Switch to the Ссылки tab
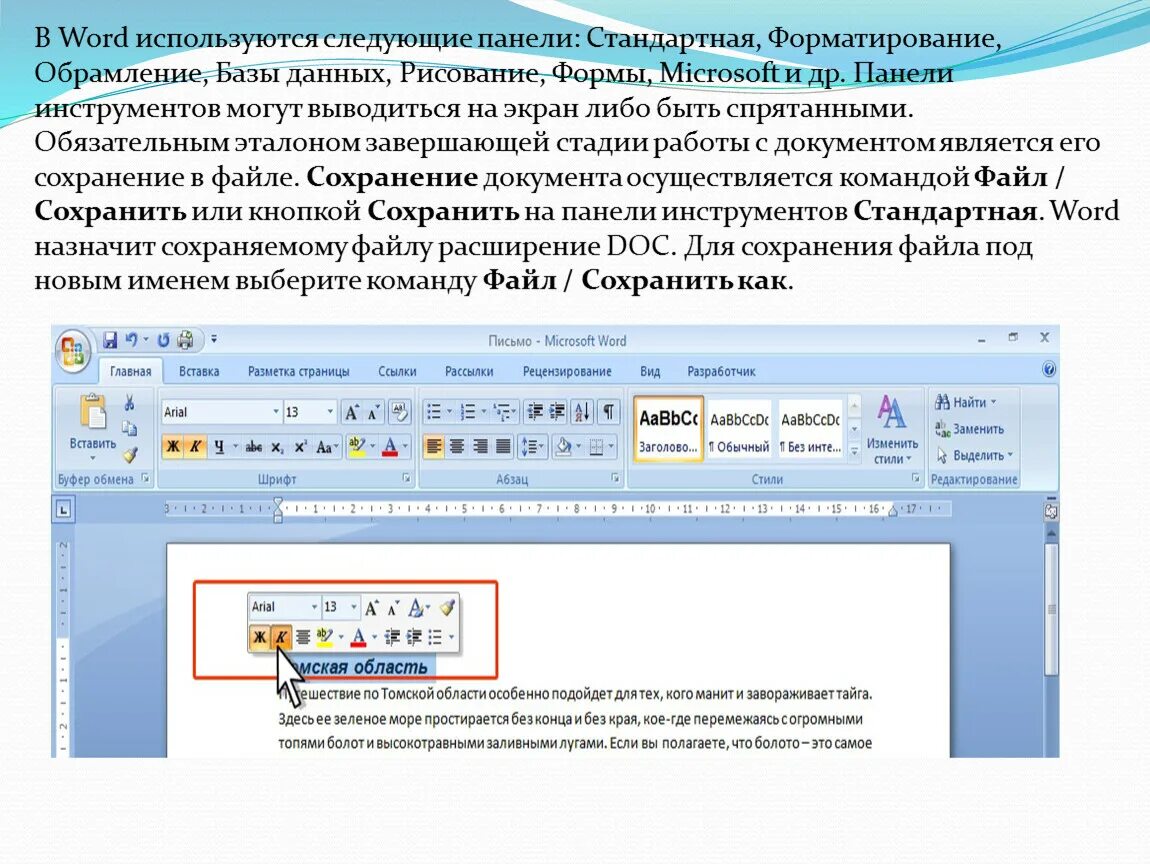The width and height of the screenshot is (1150, 864). [x=398, y=372]
